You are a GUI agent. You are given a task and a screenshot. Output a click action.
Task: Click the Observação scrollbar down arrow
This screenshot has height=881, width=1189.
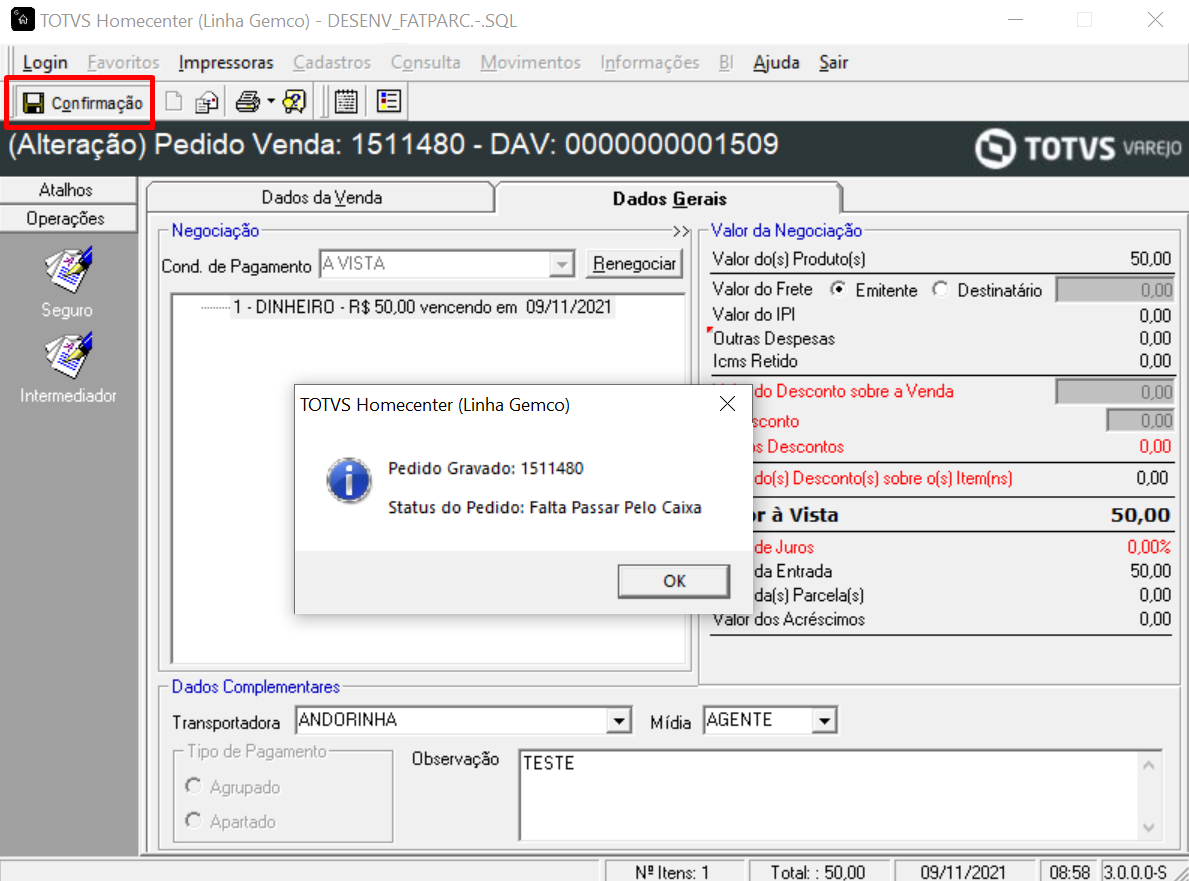point(1149,826)
